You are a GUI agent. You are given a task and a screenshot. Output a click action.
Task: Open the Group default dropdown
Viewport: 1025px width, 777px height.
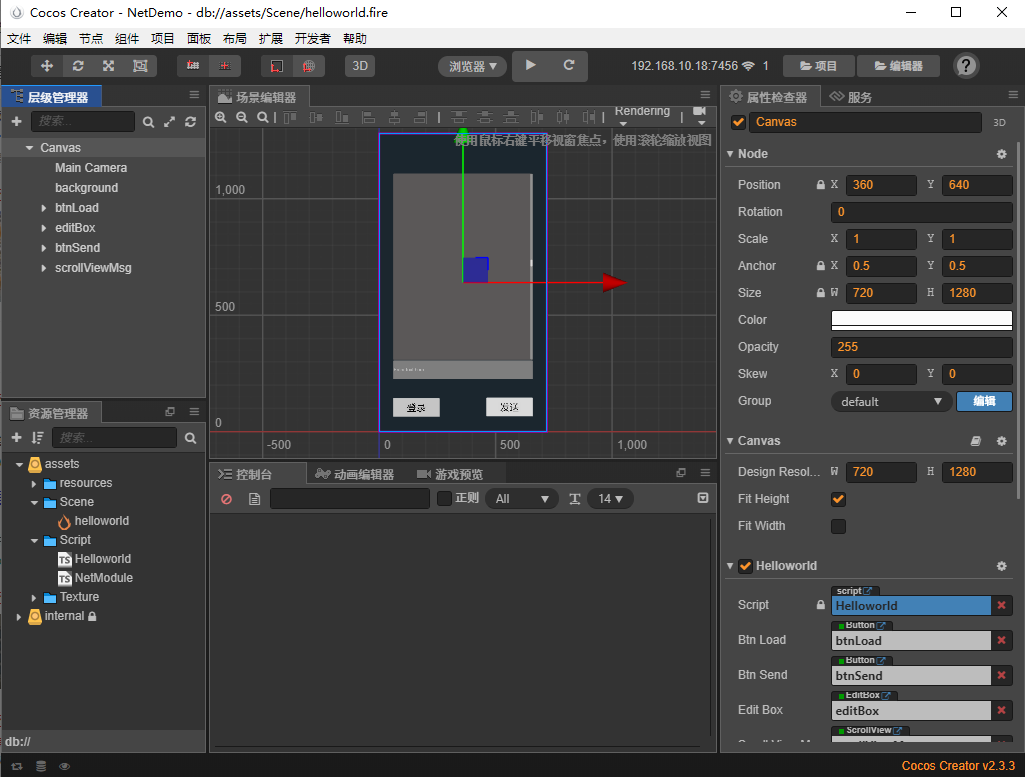click(x=889, y=401)
